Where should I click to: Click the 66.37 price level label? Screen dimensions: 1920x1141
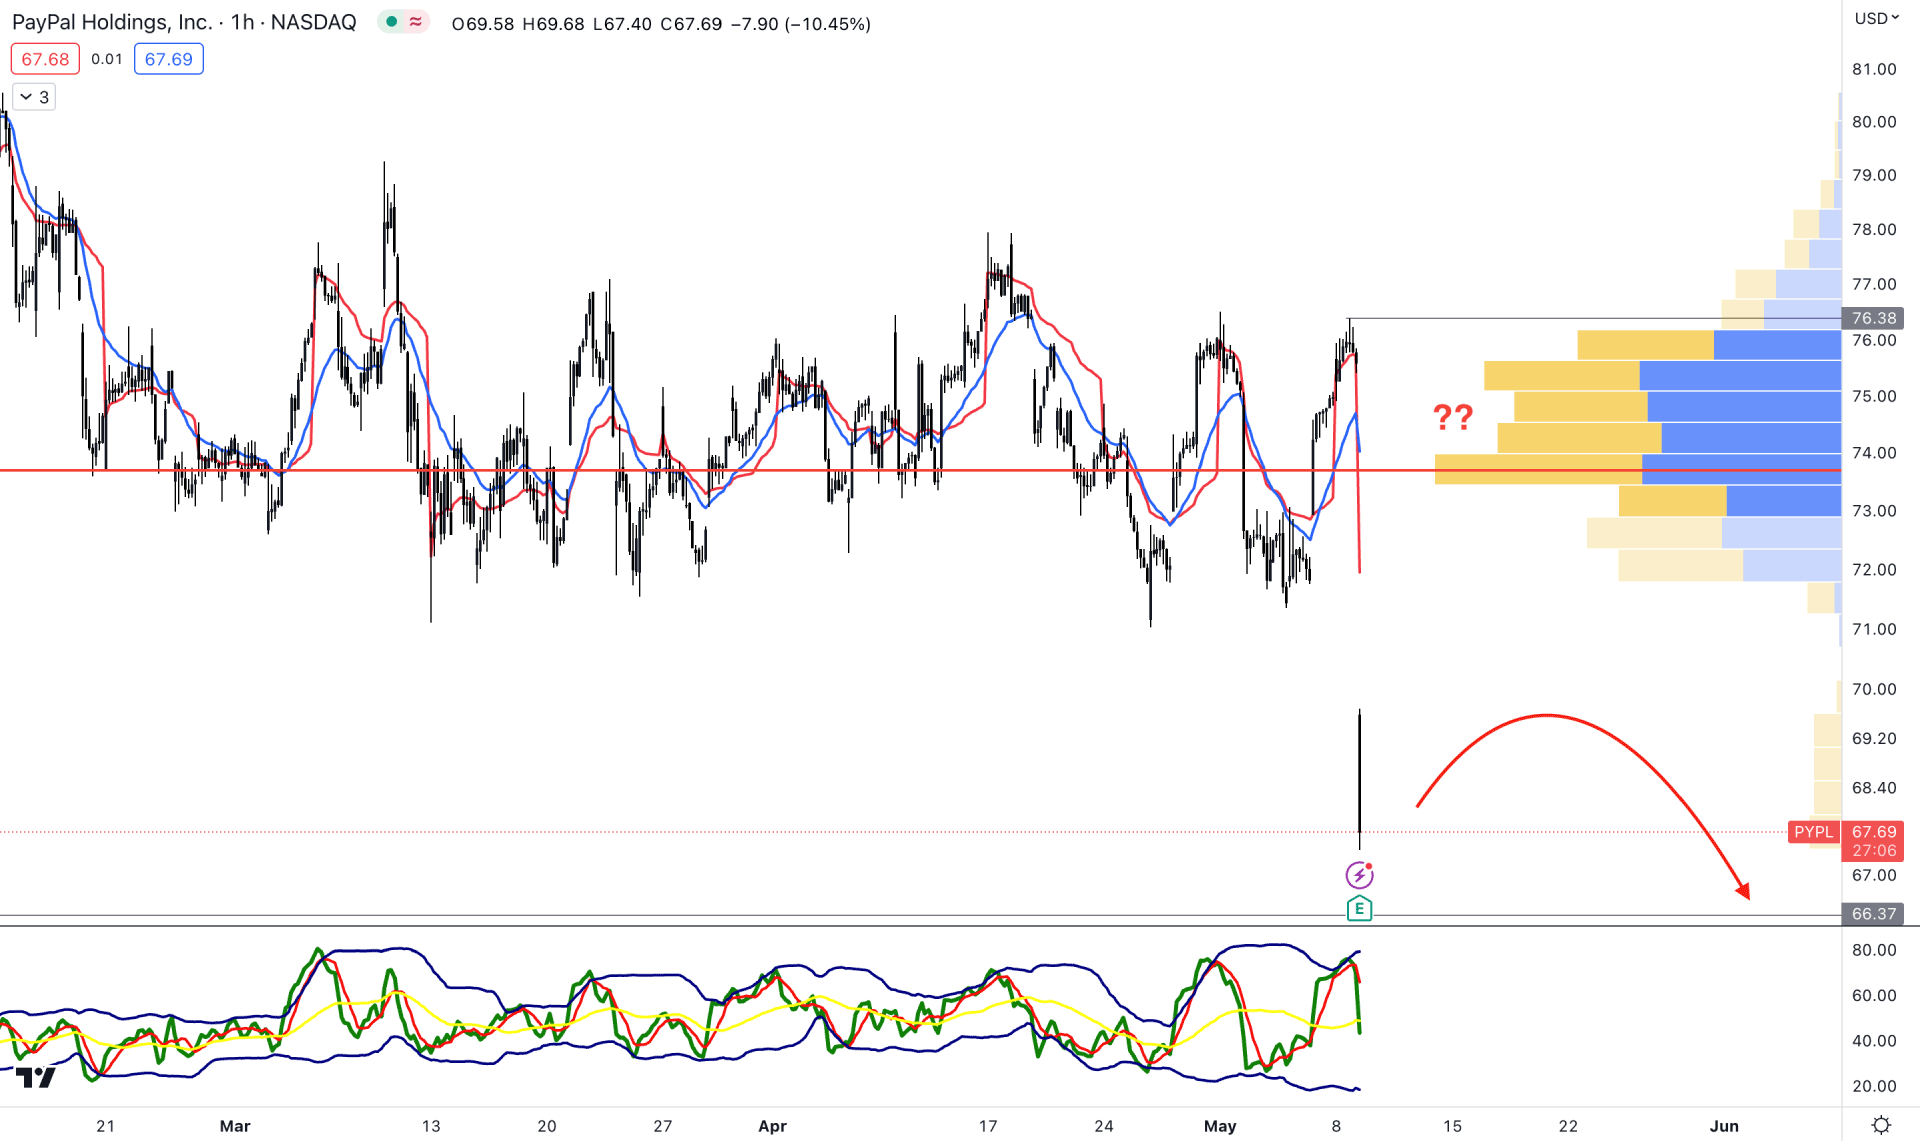[1873, 914]
